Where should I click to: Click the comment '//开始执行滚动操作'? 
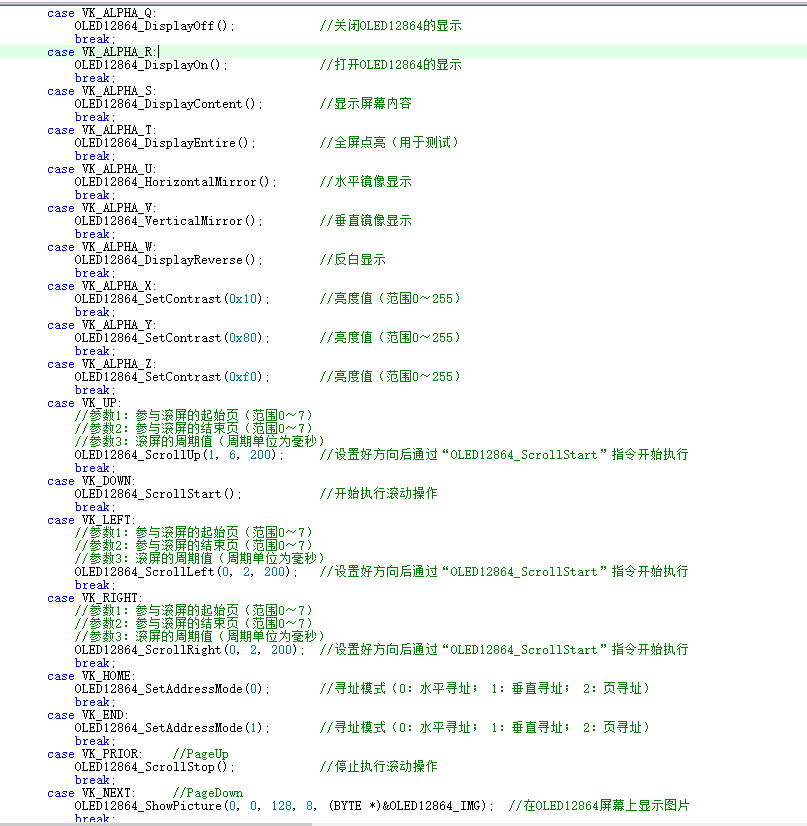[378, 494]
